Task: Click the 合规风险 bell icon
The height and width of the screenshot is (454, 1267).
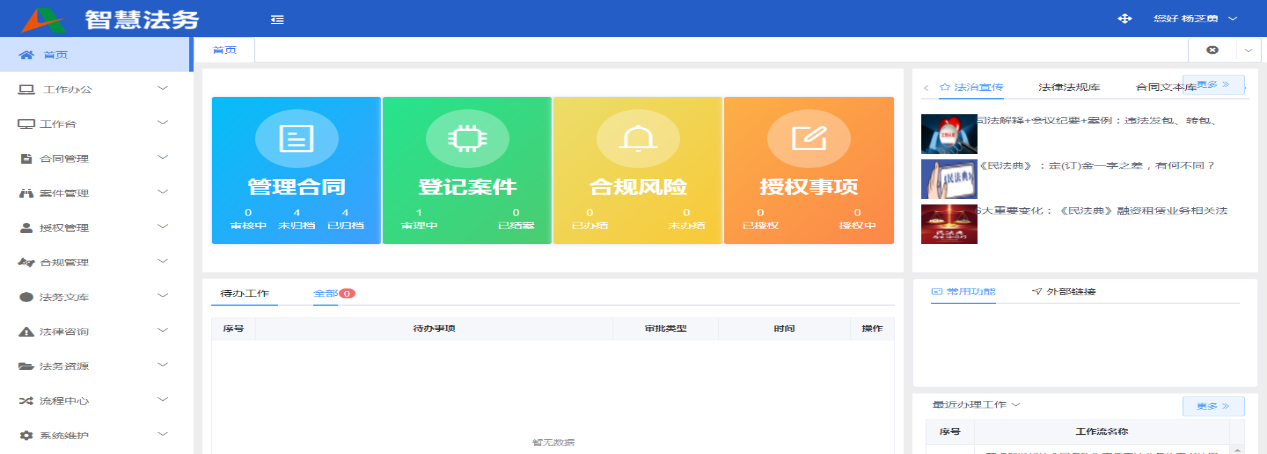Action: click(x=637, y=139)
